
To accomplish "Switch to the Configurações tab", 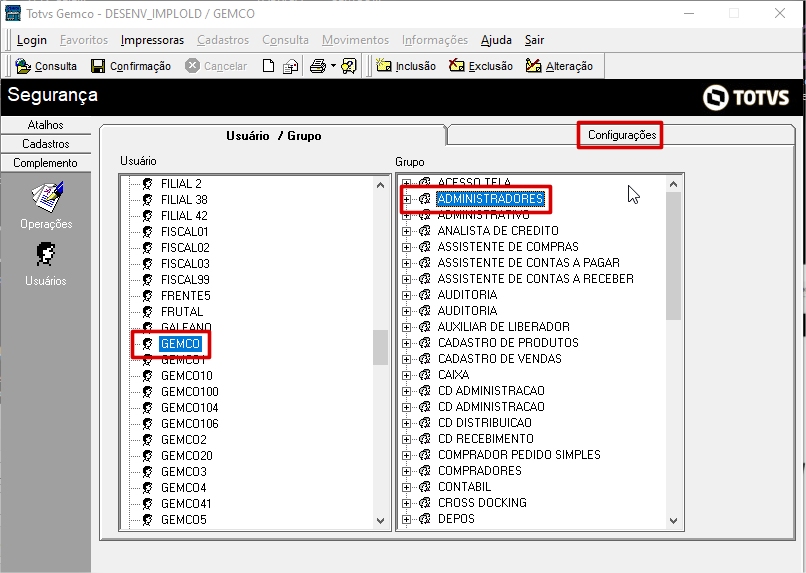I will [622, 135].
